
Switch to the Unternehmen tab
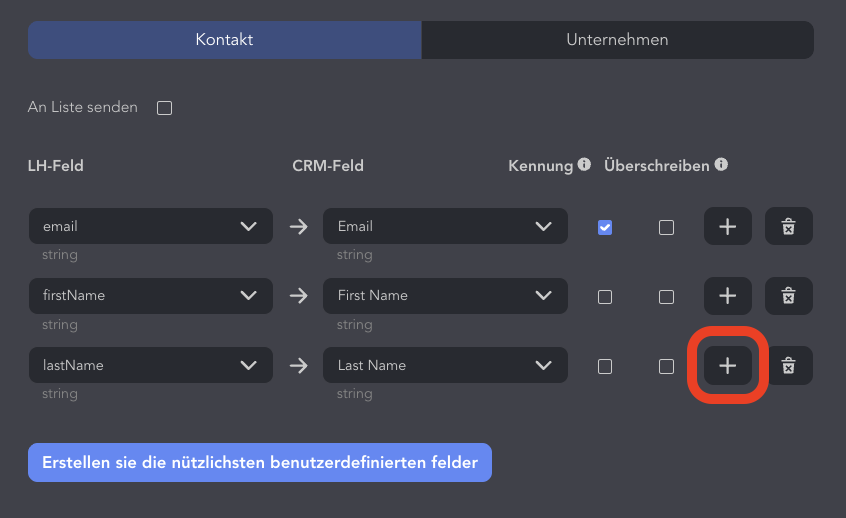[617, 40]
